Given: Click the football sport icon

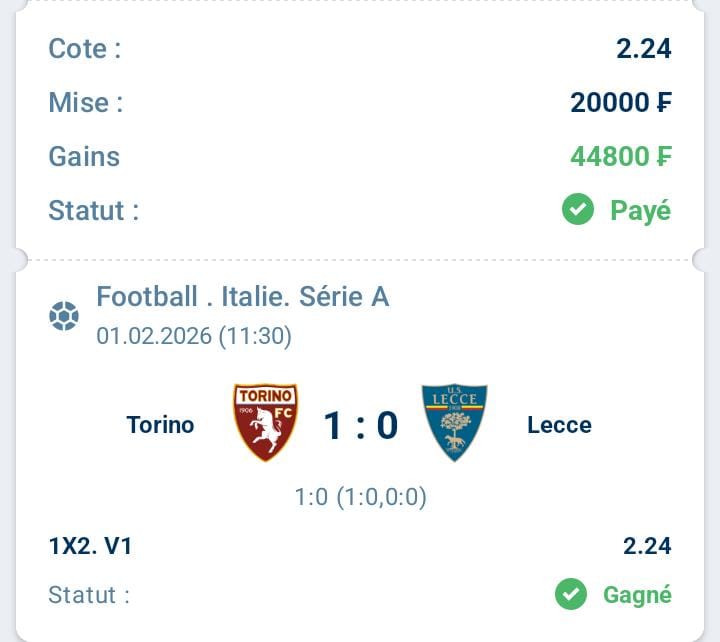Looking at the screenshot, I should pyautogui.click(x=64, y=316).
